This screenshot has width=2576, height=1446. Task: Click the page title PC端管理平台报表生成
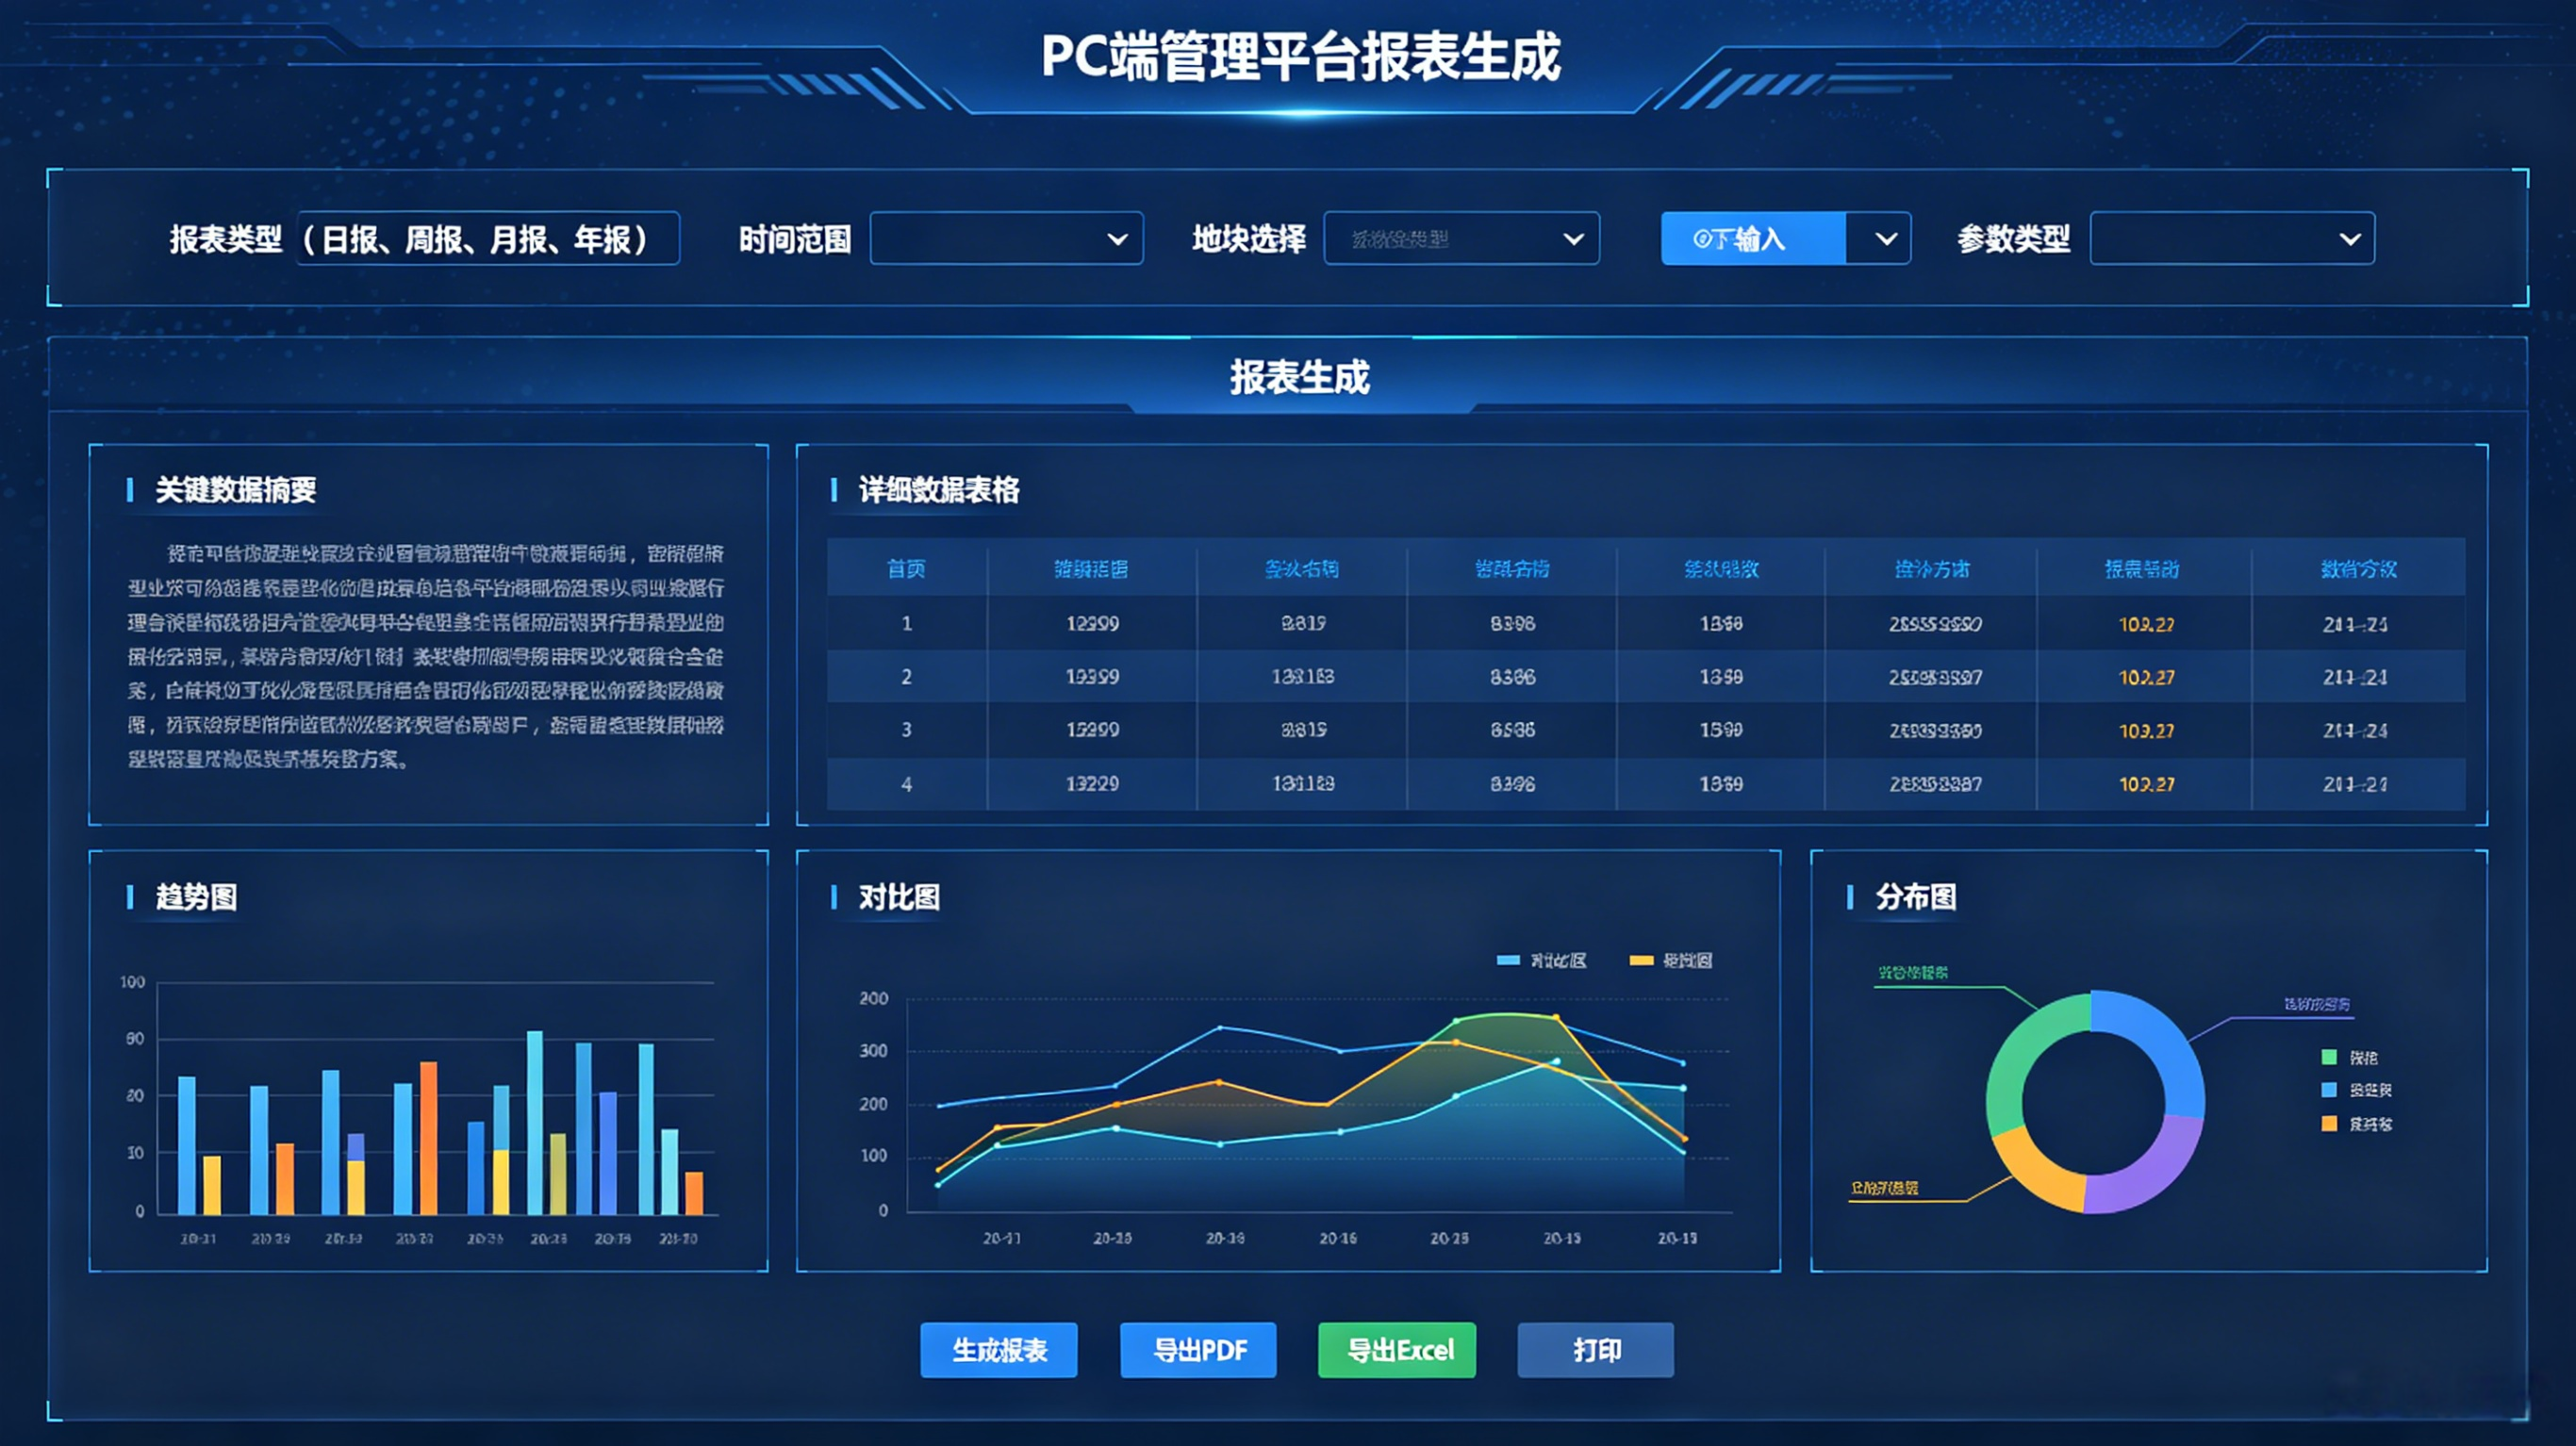coord(1300,56)
